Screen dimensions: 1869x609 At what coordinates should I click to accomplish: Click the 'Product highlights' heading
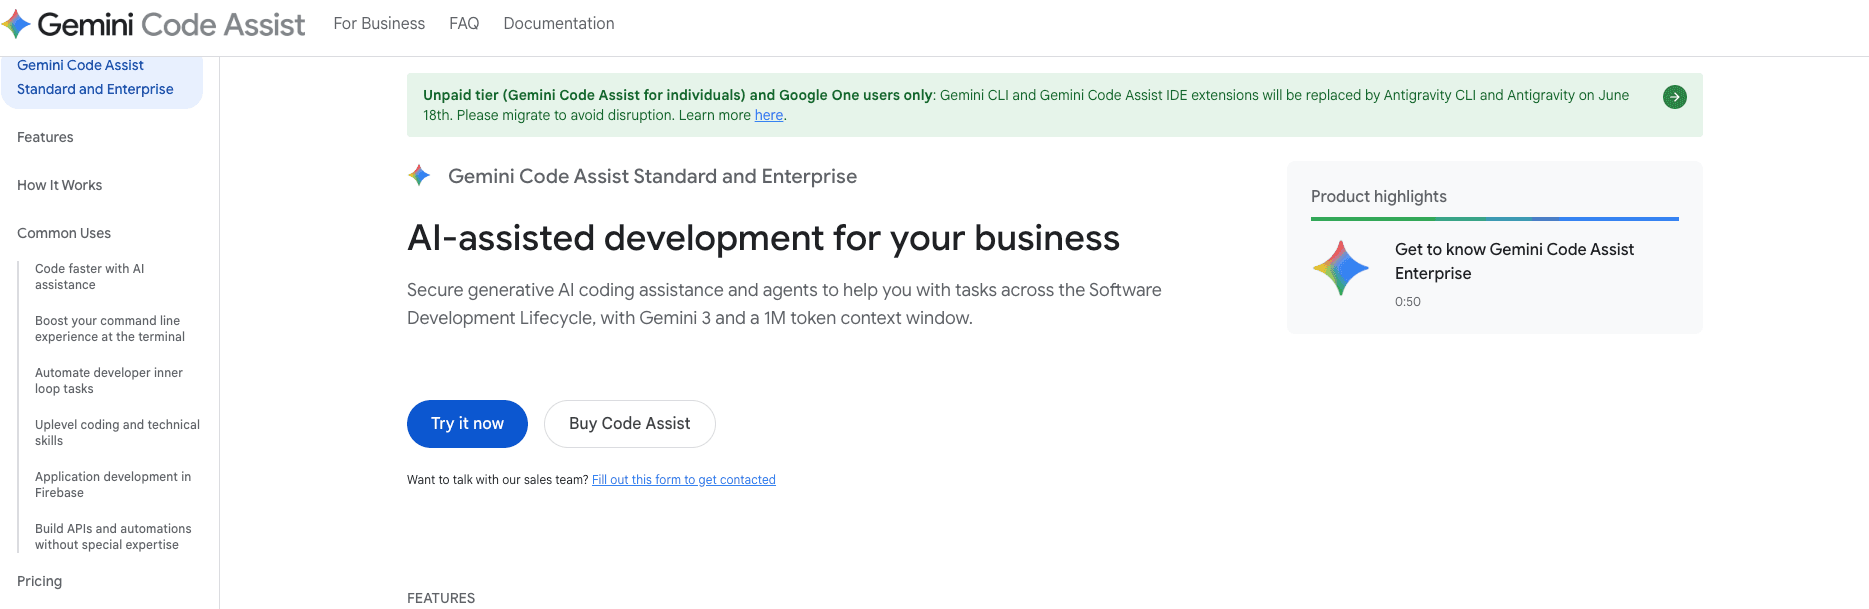[1379, 197]
